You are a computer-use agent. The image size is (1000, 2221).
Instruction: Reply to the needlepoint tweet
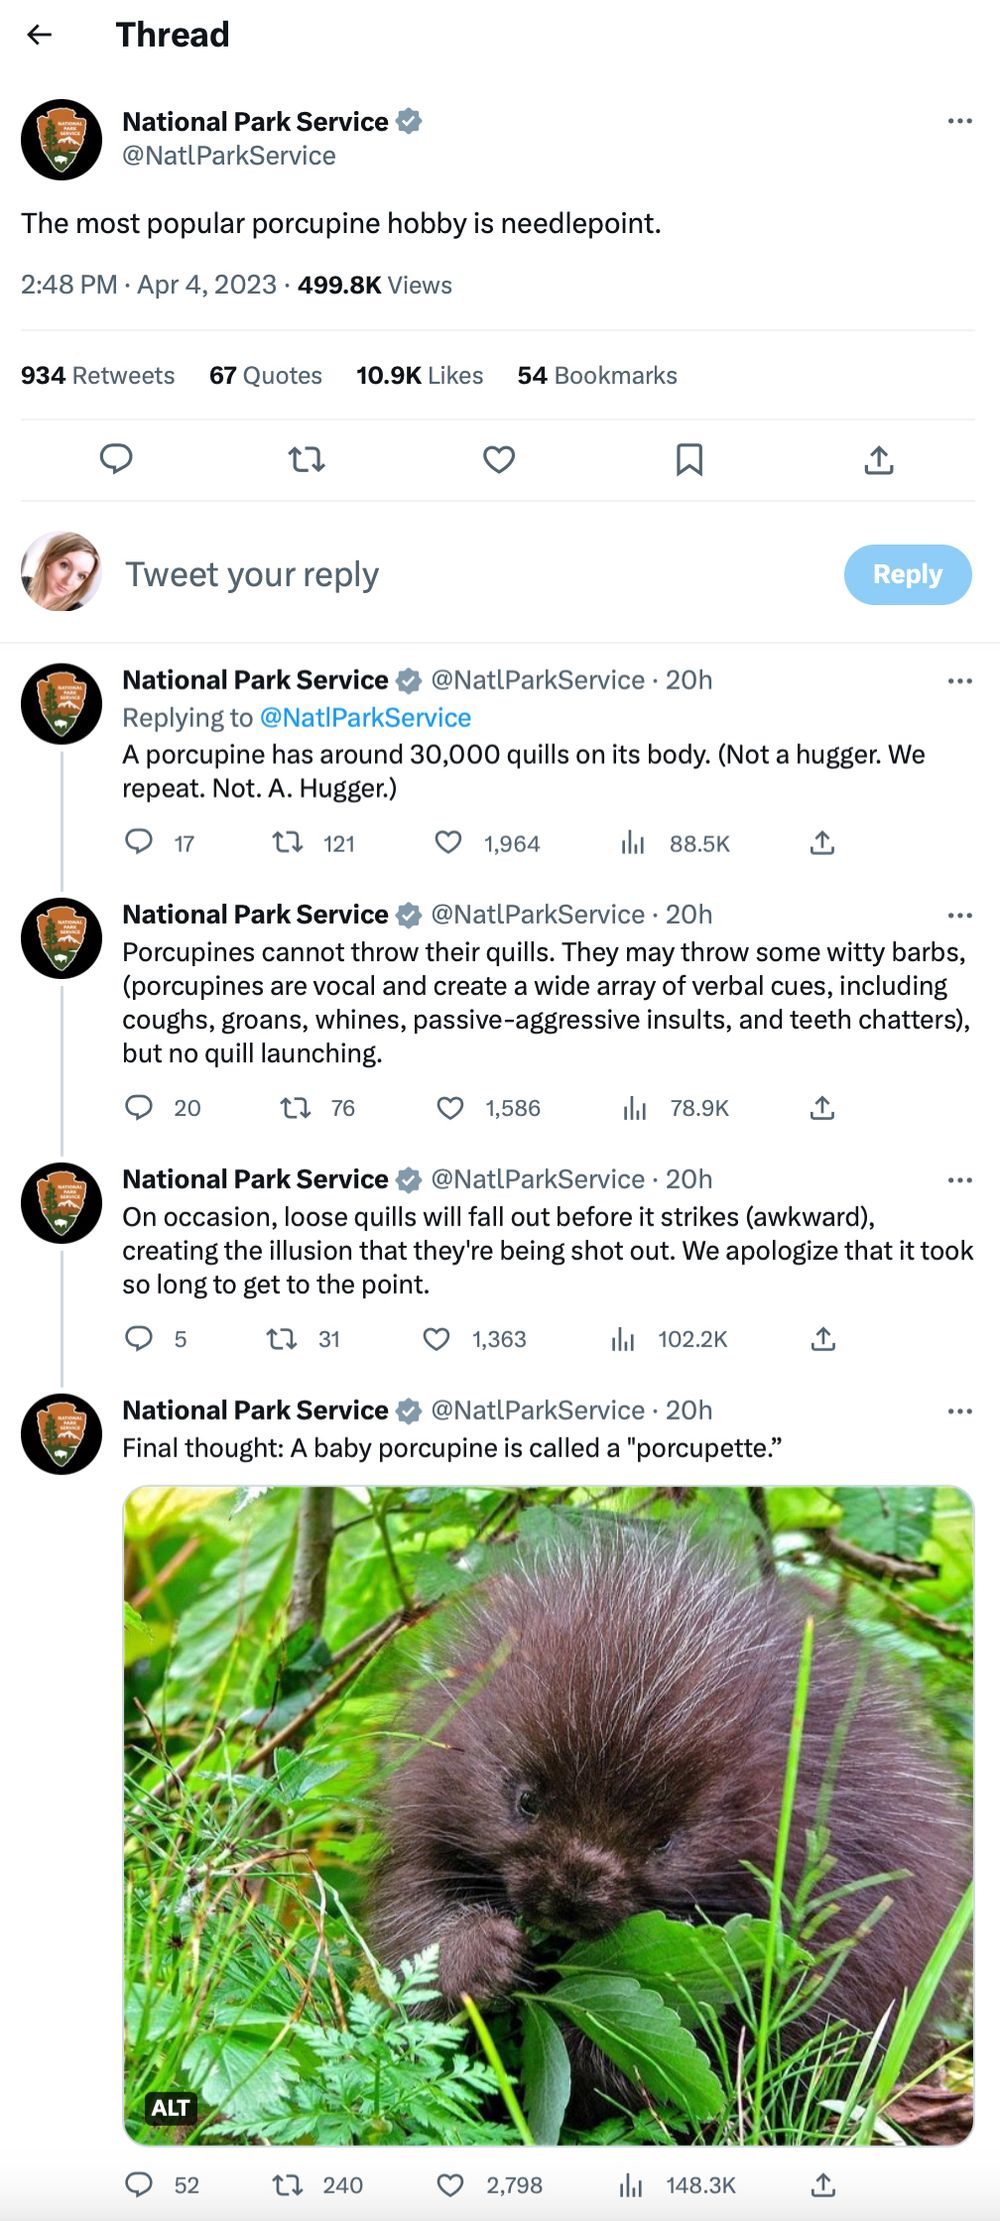coord(117,460)
